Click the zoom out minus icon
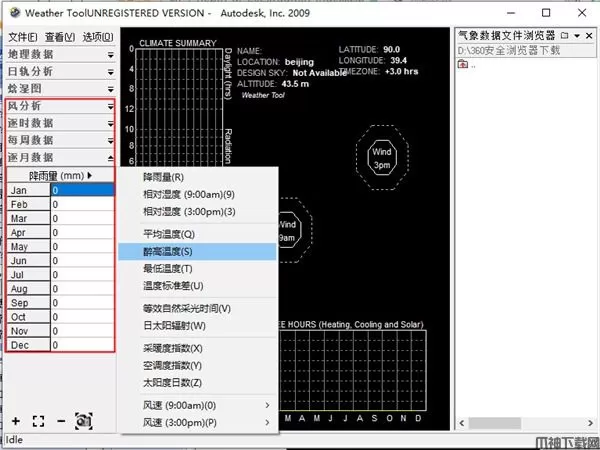The width and height of the screenshot is (600, 450). [x=61, y=421]
